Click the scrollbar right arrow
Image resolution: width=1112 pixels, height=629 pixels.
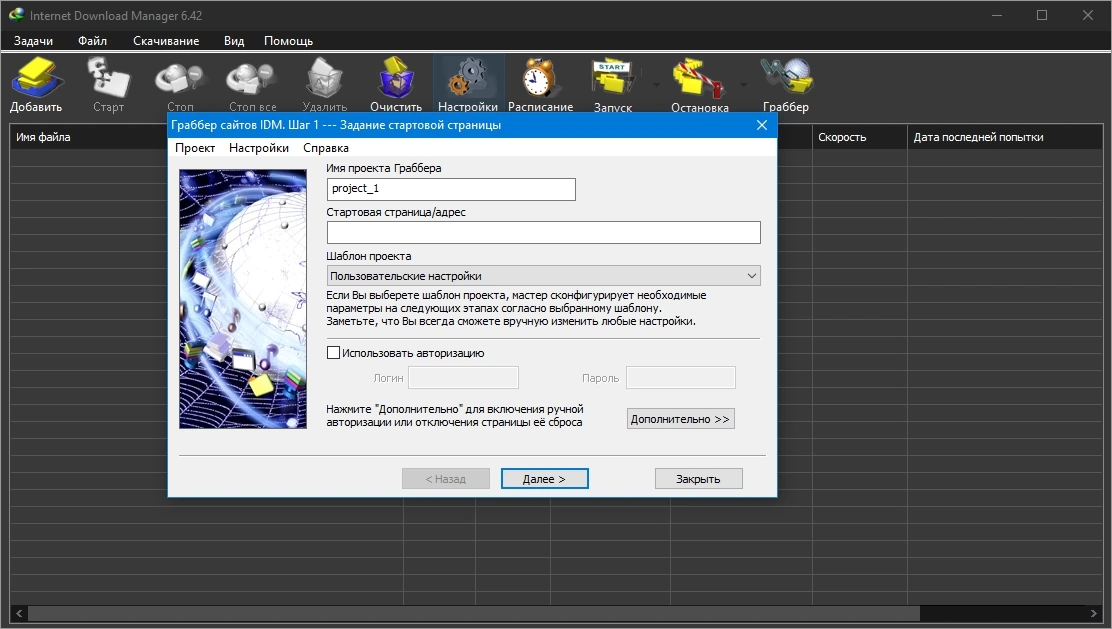pos(1094,613)
